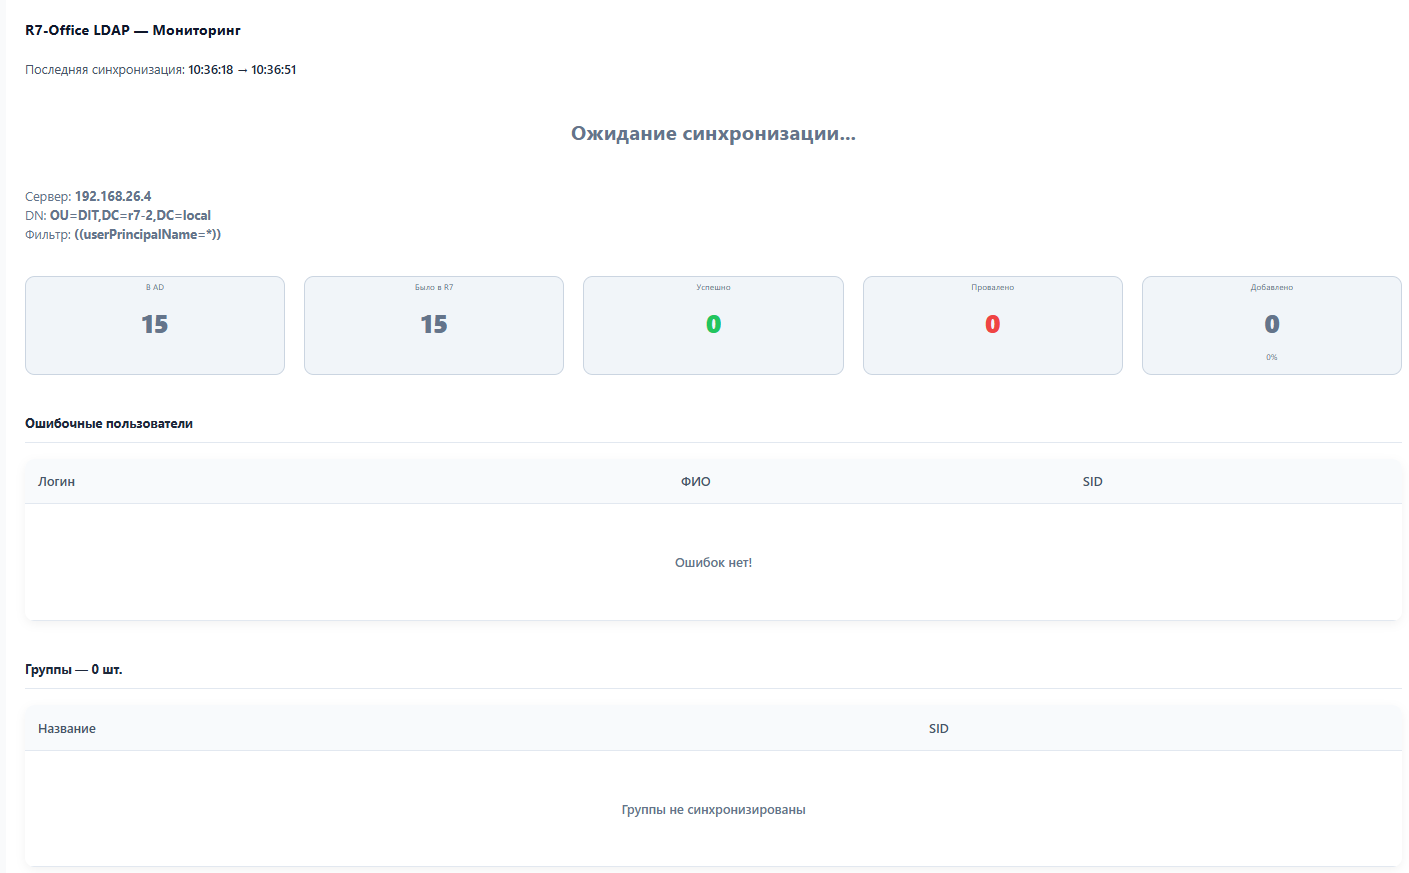Click the ФИО column header
The image size is (1409, 873).
[x=696, y=482]
